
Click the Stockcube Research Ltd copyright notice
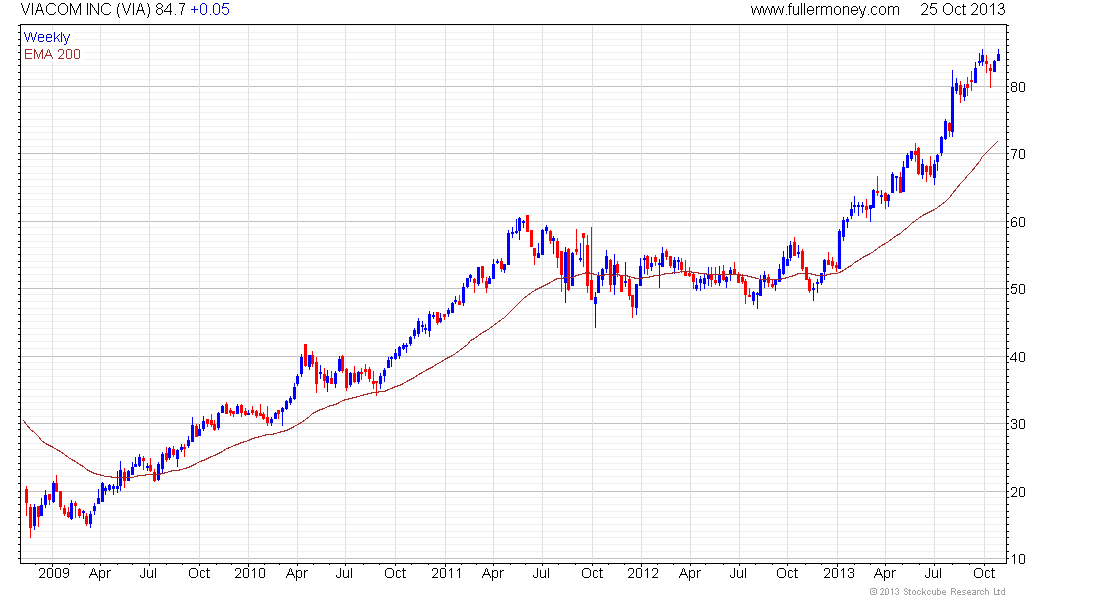click(937, 592)
